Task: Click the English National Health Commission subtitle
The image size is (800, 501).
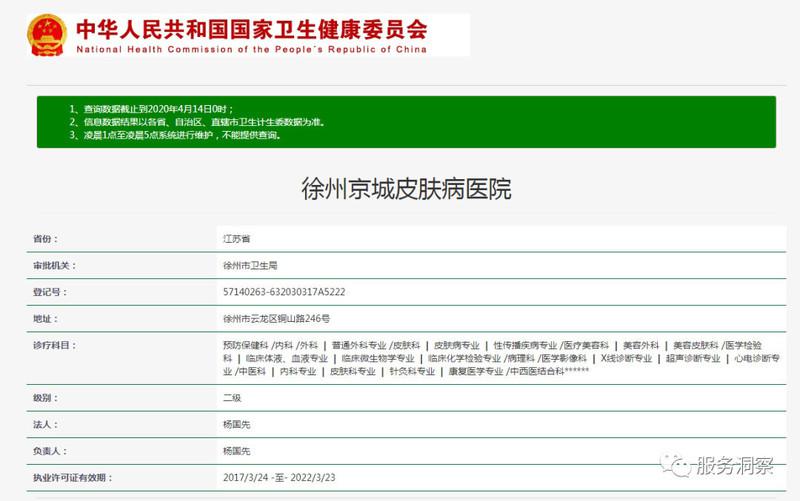Action: click(251, 49)
